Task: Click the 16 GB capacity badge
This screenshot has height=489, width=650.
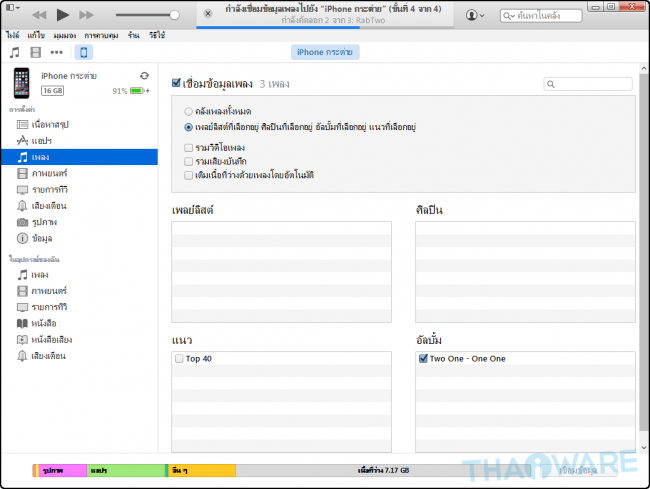Action: pyautogui.click(x=52, y=91)
